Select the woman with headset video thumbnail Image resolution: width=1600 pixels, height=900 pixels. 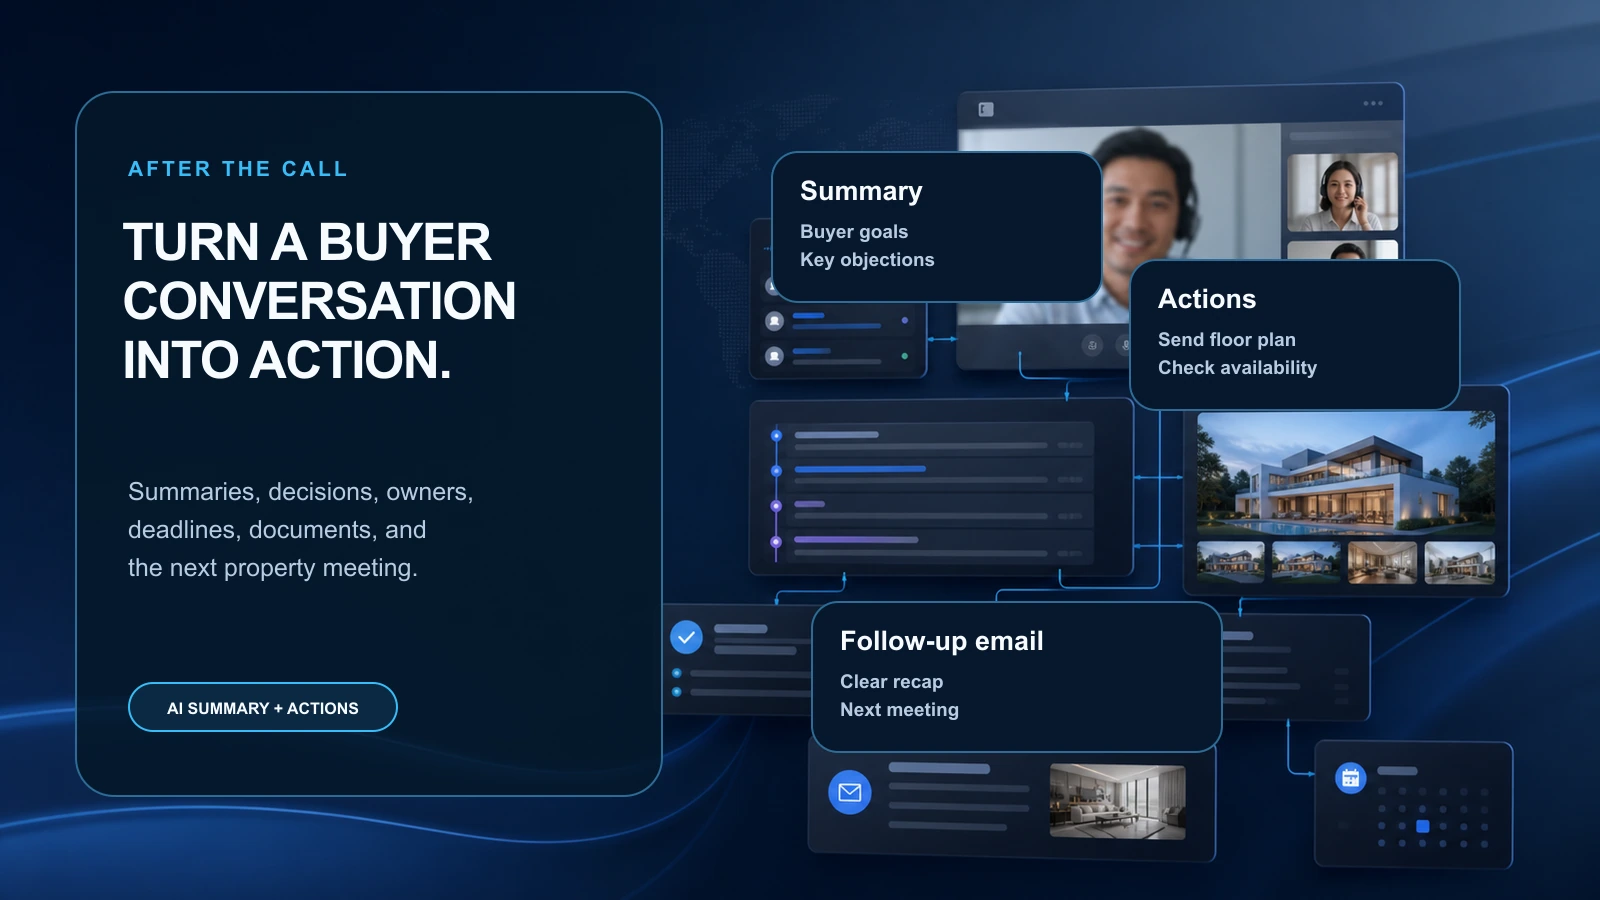pyautogui.click(x=1342, y=192)
